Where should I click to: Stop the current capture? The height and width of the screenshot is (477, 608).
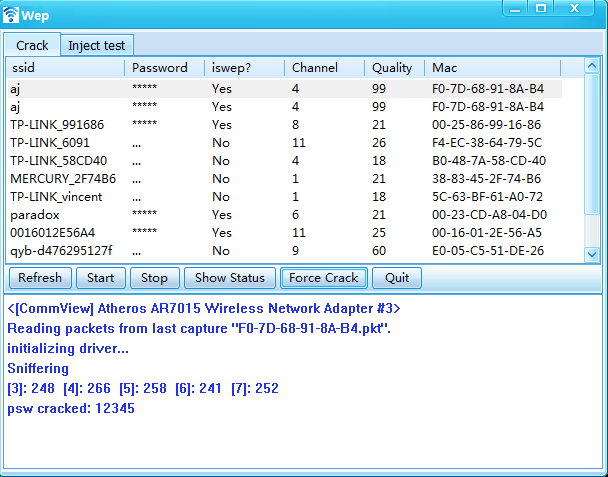pos(154,278)
